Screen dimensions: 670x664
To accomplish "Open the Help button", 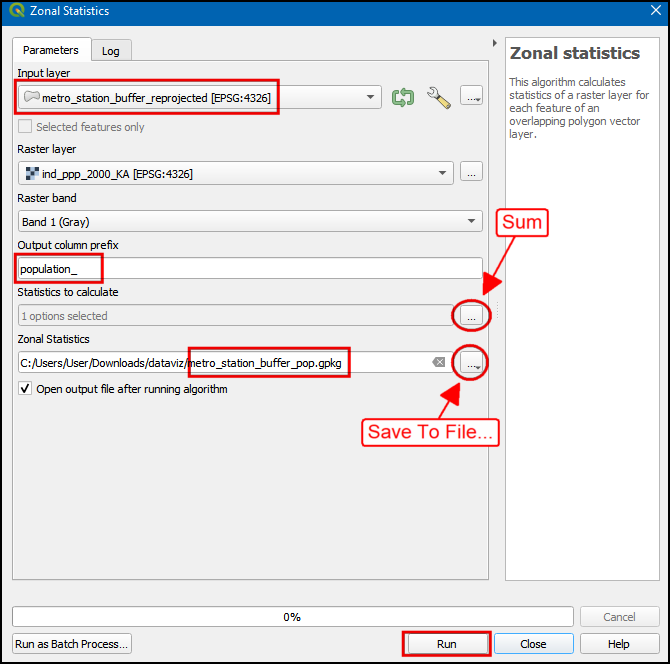I will (619, 643).
